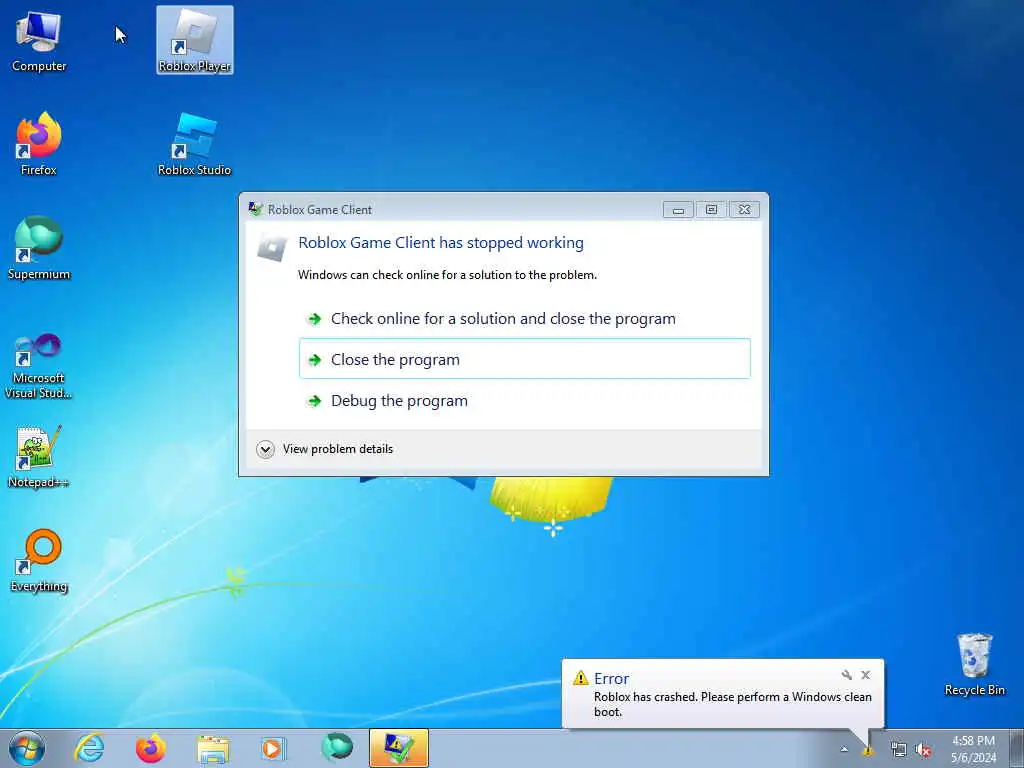Show hidden system tray icons
This screenshot has height=768, width=1024.
coord(844,749)
